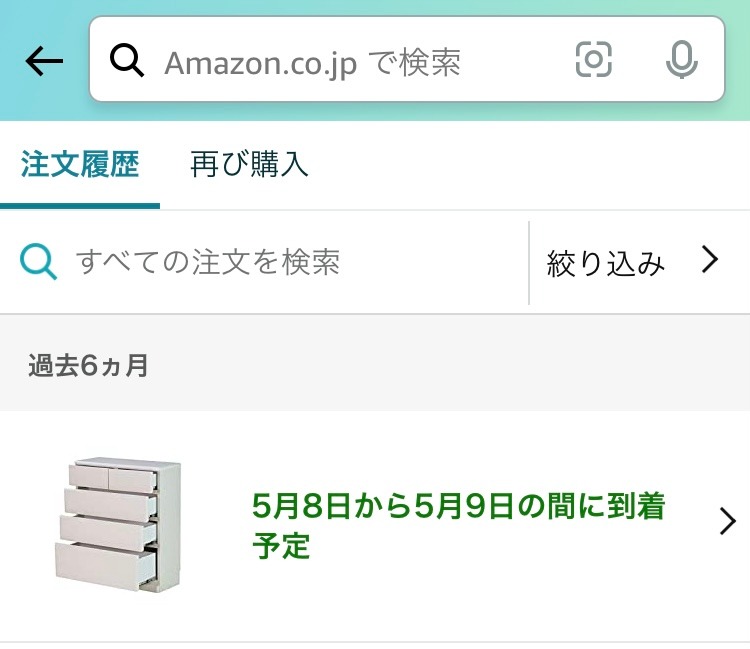The width and height of the screenshot is (750, 649).
Task: Tap the 到着 word in the green status
Action: pyautogui.click(x=637, y=506)
